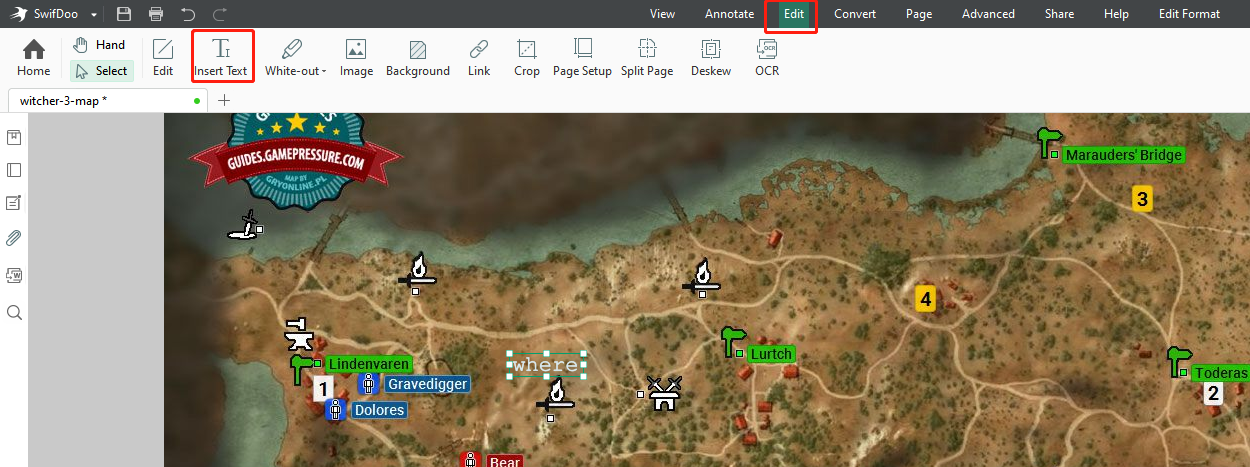This screenshot has width=1250, height=467.
Task: Click the boat harbor icon on map
Action: pyautogui.click(x=243, y=224)
